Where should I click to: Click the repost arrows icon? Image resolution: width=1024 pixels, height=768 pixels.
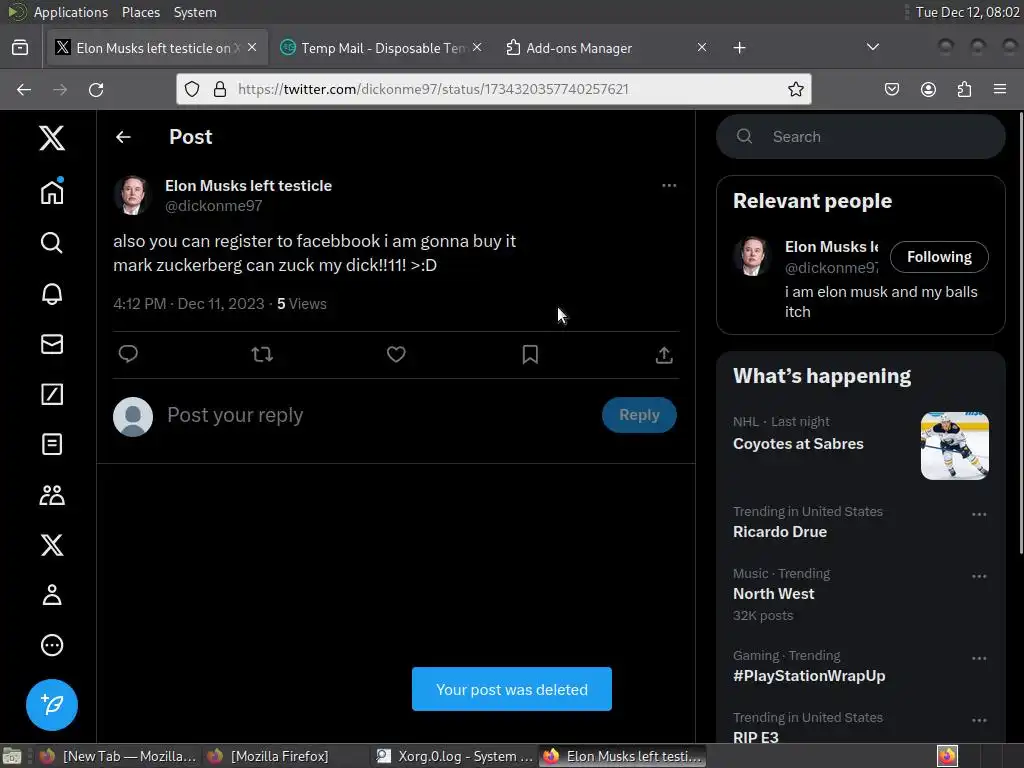pos(262,354)
